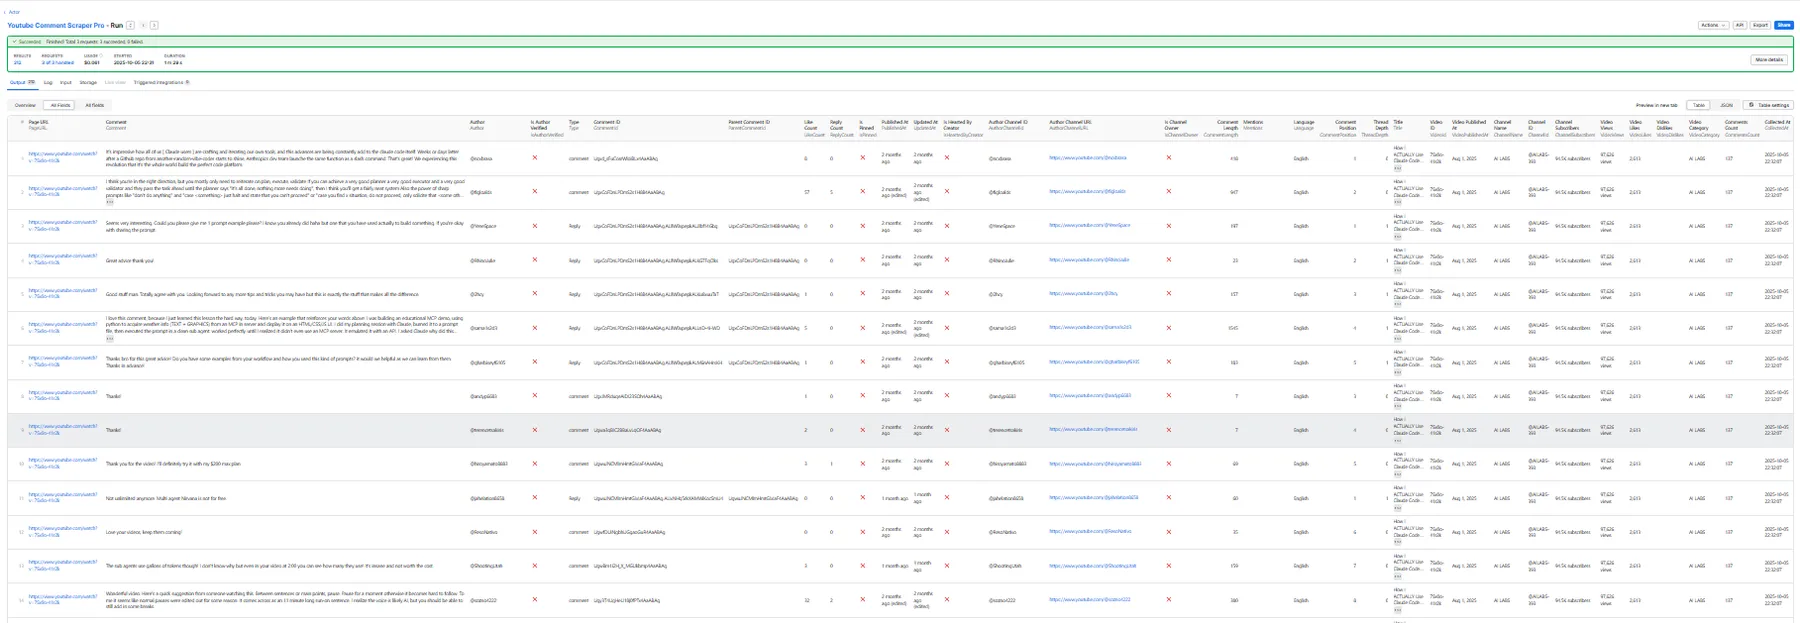Switch preview to JSON format
1800x623 pixels.
[1726, 105]
